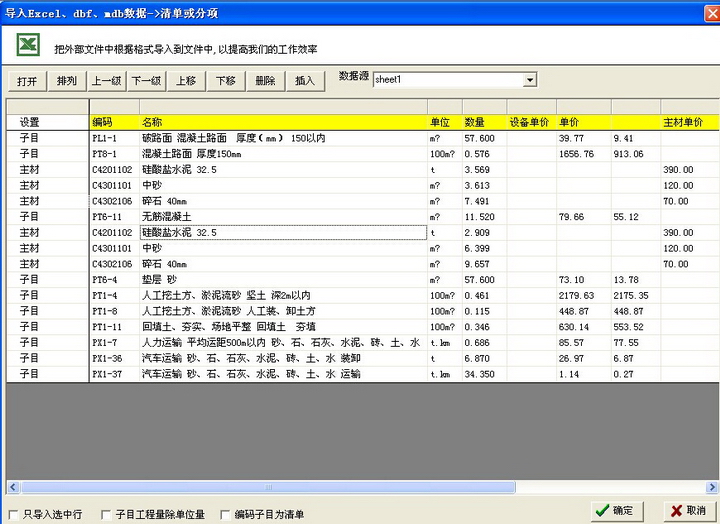Select the 设置 cell of the PL1-1 row
The width and height of the screenshot is (720, 524).
coord(30,138)
